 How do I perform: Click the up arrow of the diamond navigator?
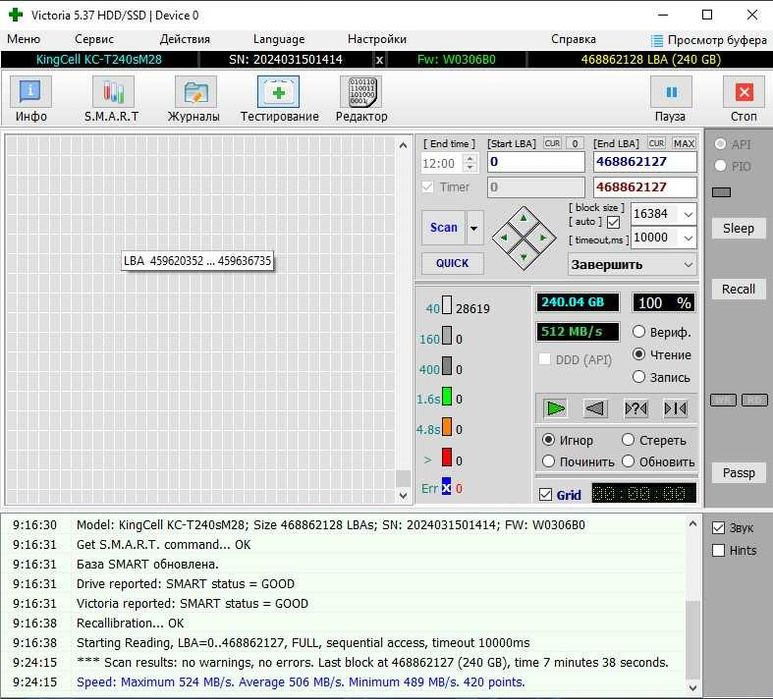point(524,218)
